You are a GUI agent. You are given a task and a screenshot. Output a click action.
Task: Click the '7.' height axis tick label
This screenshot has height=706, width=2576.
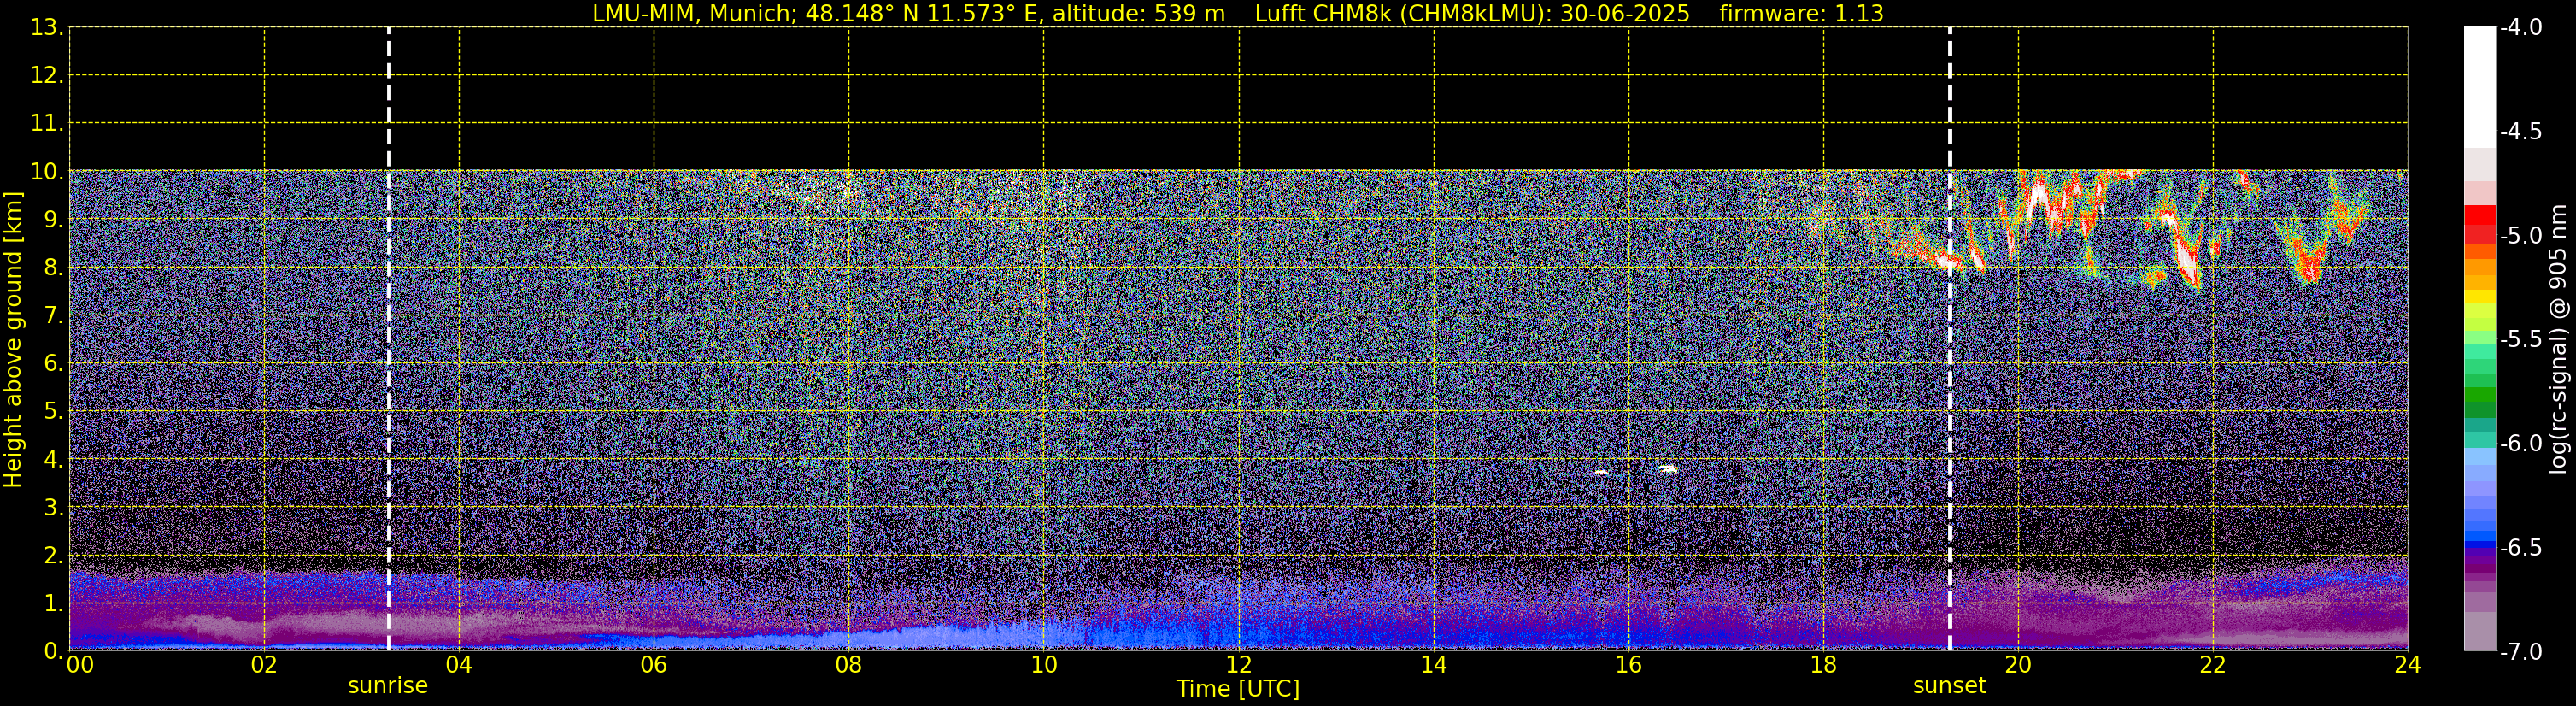coord(53,316)
